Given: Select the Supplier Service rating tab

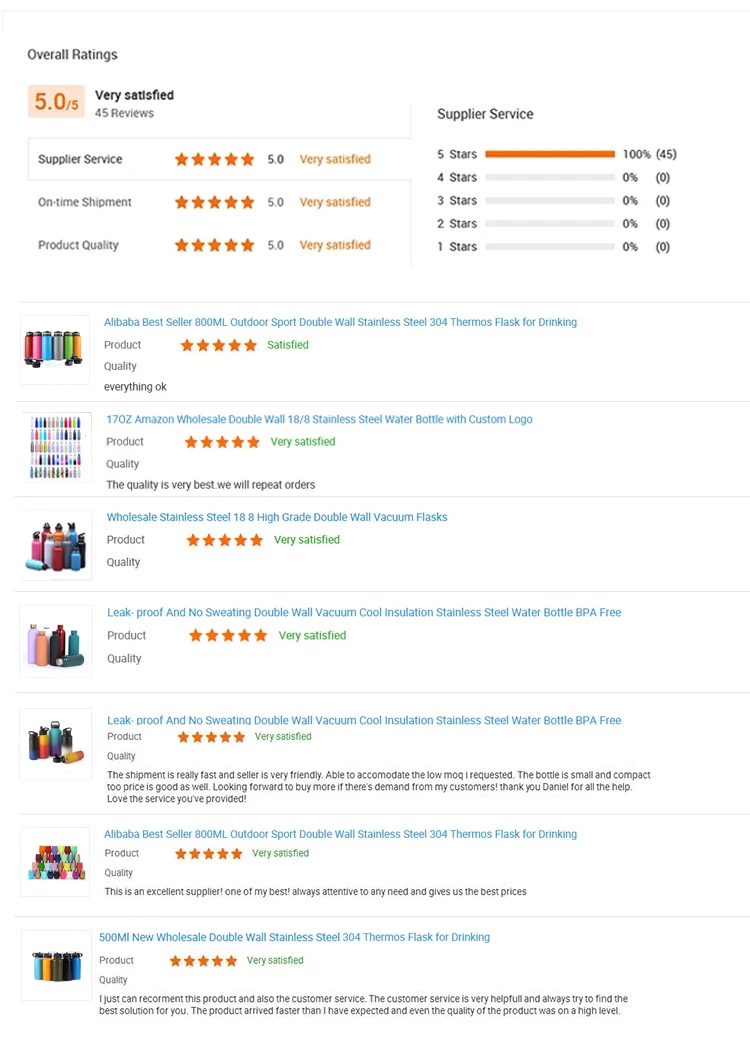Looking at the screenshot, I should (x=80, y=159).
